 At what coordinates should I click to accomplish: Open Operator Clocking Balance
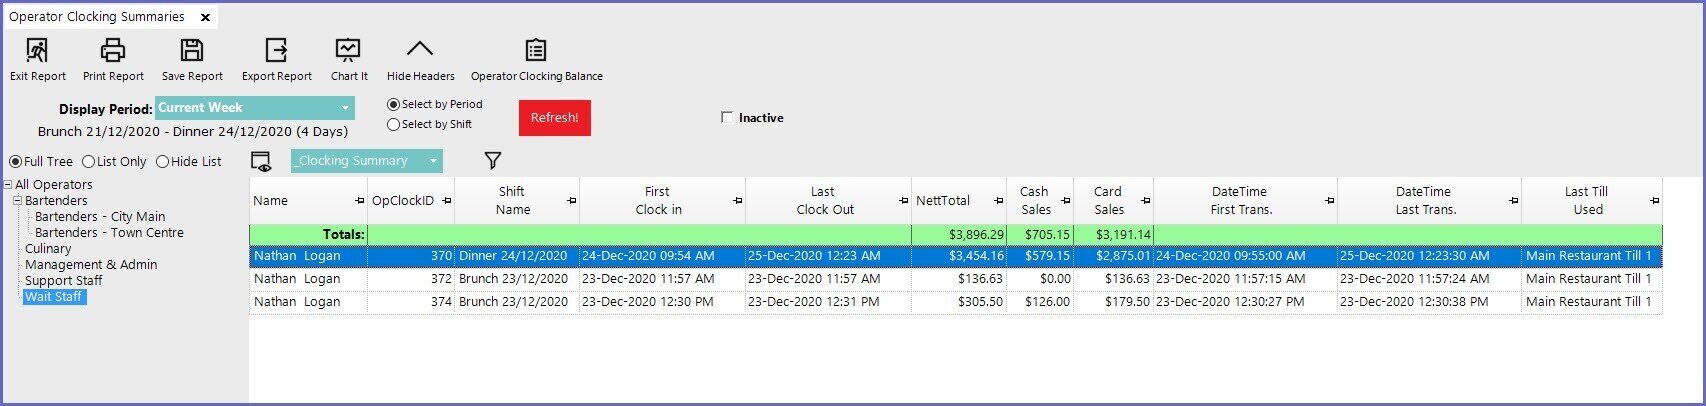(536, 51)
